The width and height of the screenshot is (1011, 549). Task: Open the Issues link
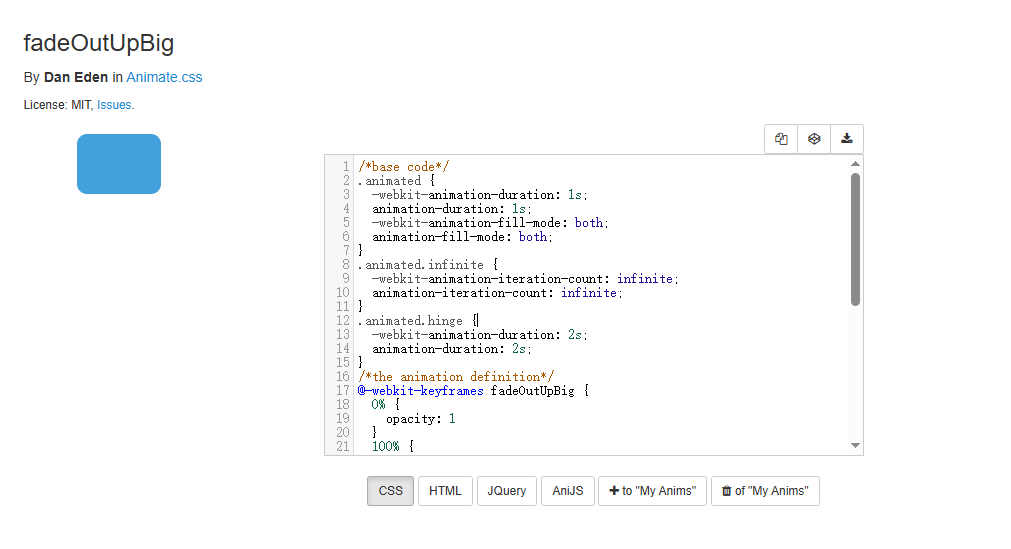(x=114, y=105)
